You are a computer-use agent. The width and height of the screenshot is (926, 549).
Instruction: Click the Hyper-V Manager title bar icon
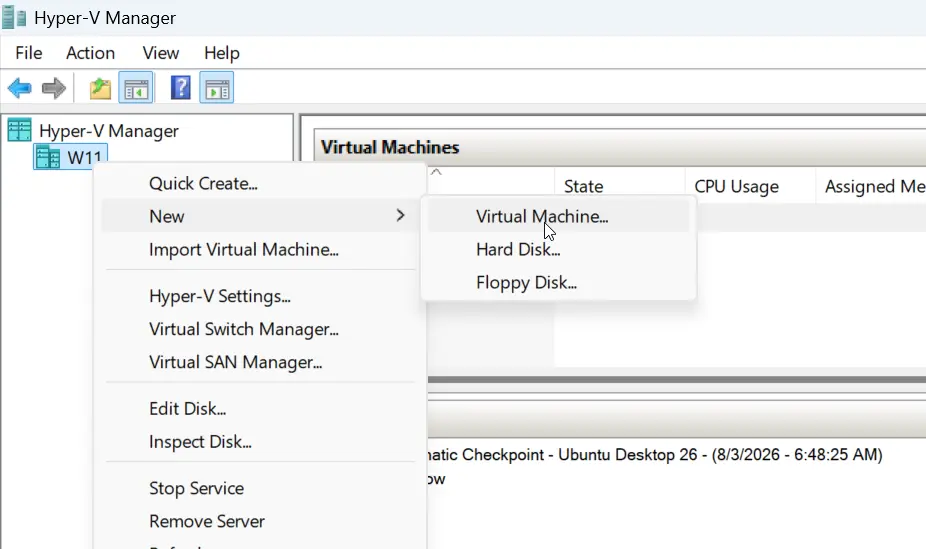point(14,17)
